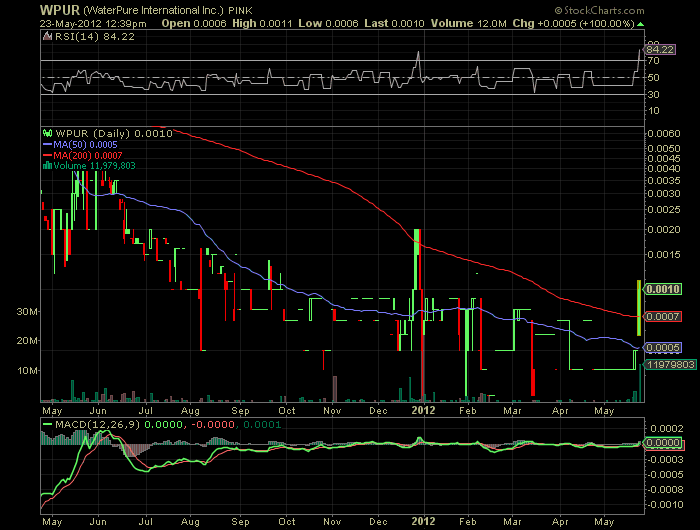Click the MACD(12,26,9) legend label
Screen dimensions: 700x530
click(97, 424)
